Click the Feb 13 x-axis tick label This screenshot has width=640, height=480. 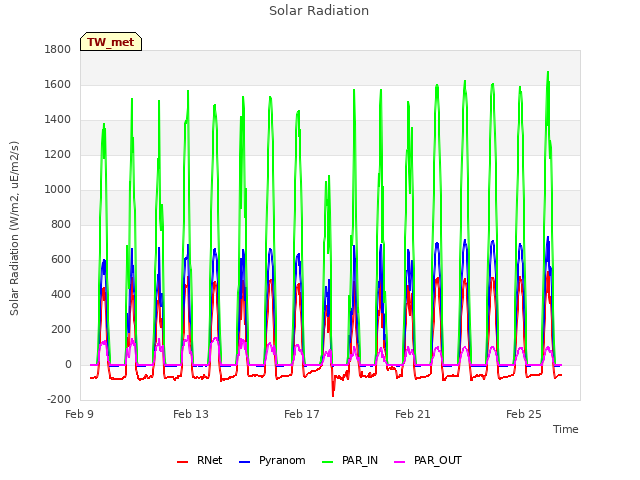tap(191, 414)
